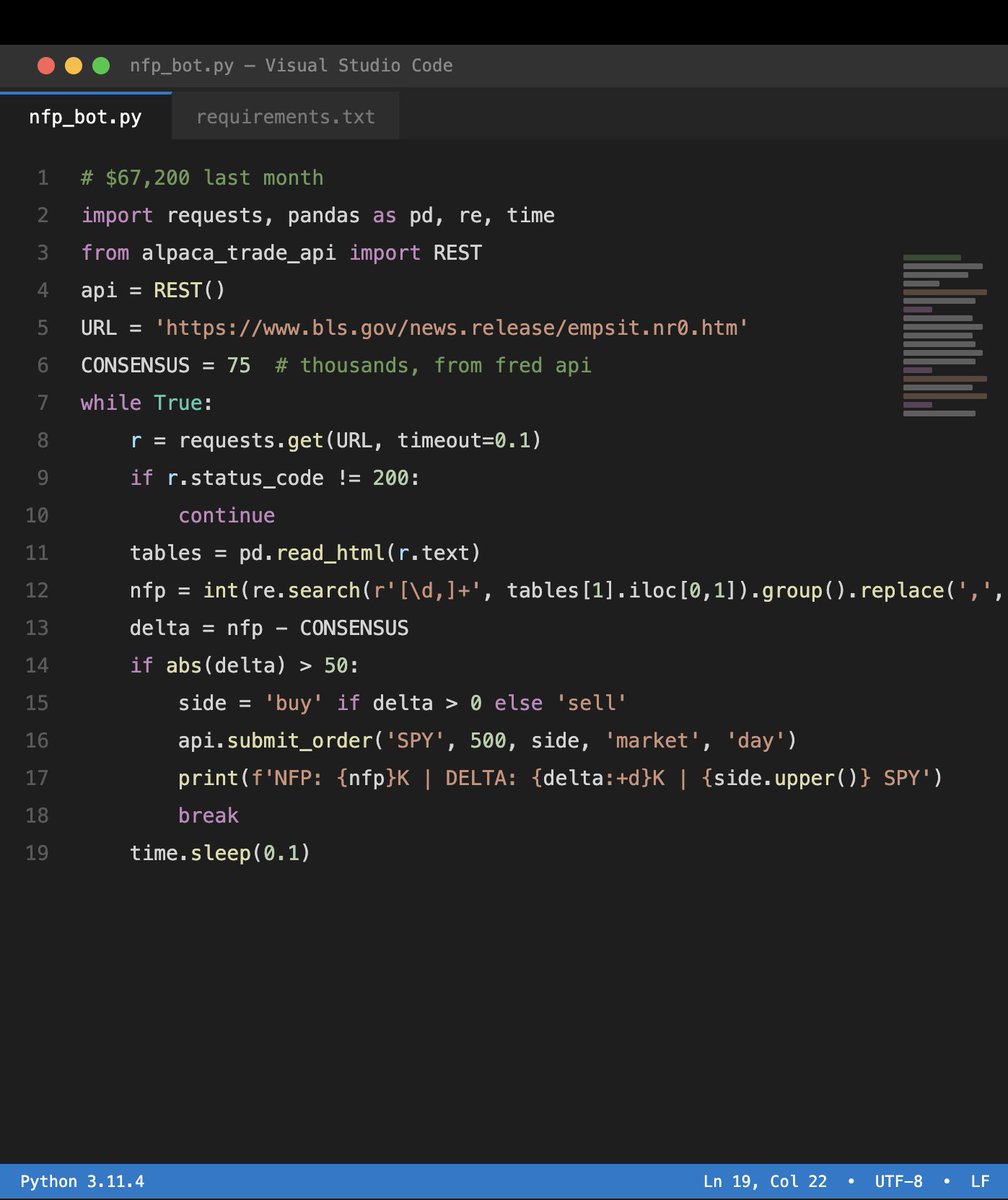
Task: Click the LF line ending indicator
Action: pos(979,1181)
